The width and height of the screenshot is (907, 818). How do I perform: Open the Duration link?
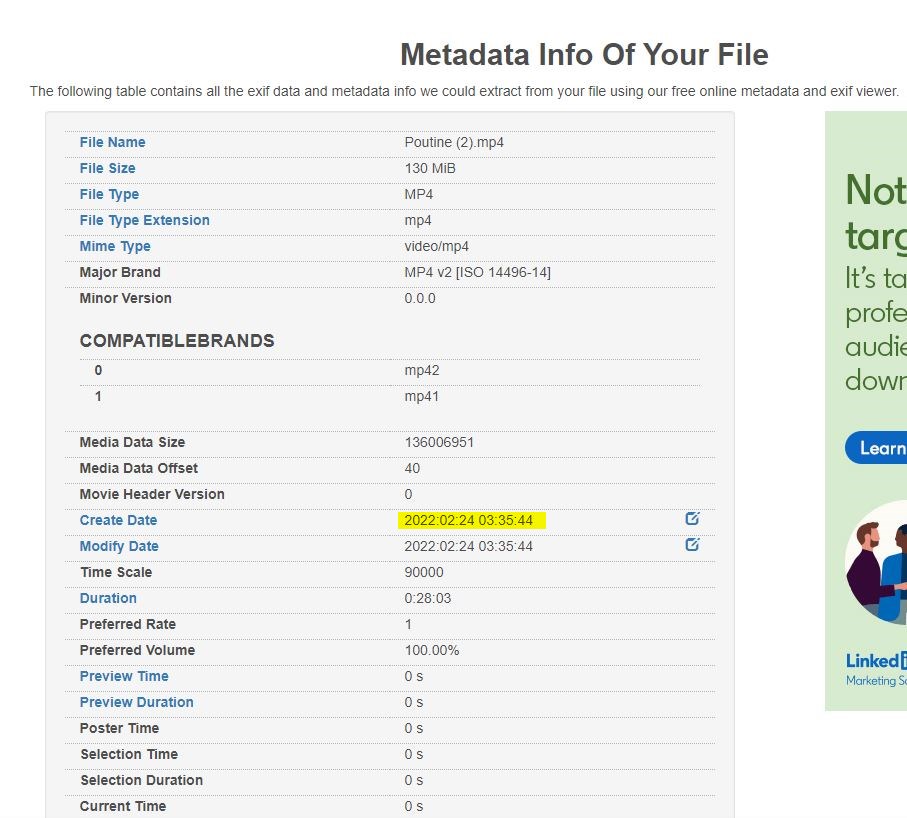(x=108, y=598)
